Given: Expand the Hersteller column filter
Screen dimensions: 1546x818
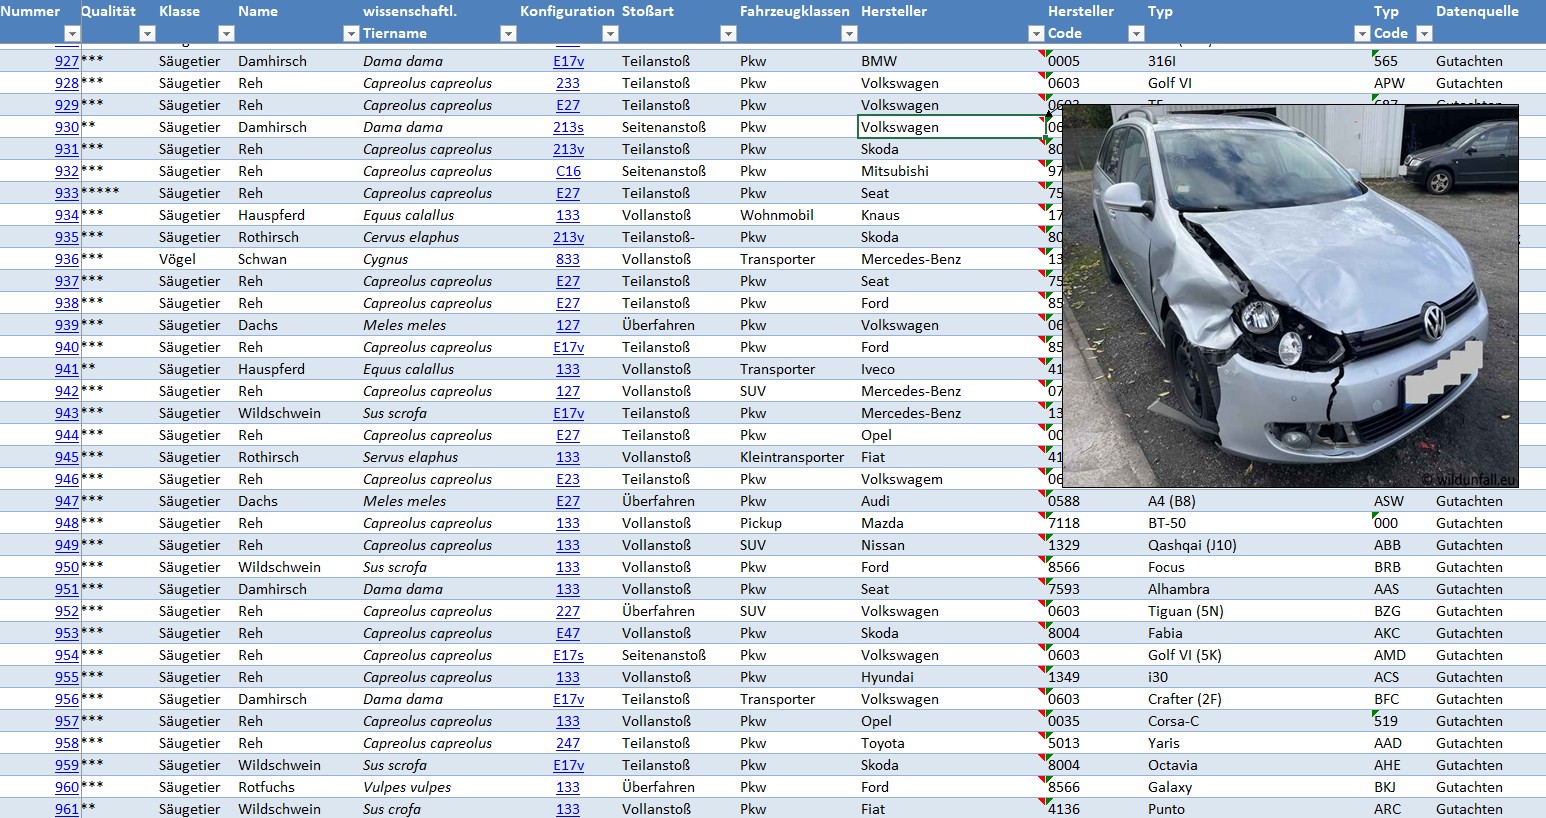Looking at the screenshot, I should click(1036, 34).
